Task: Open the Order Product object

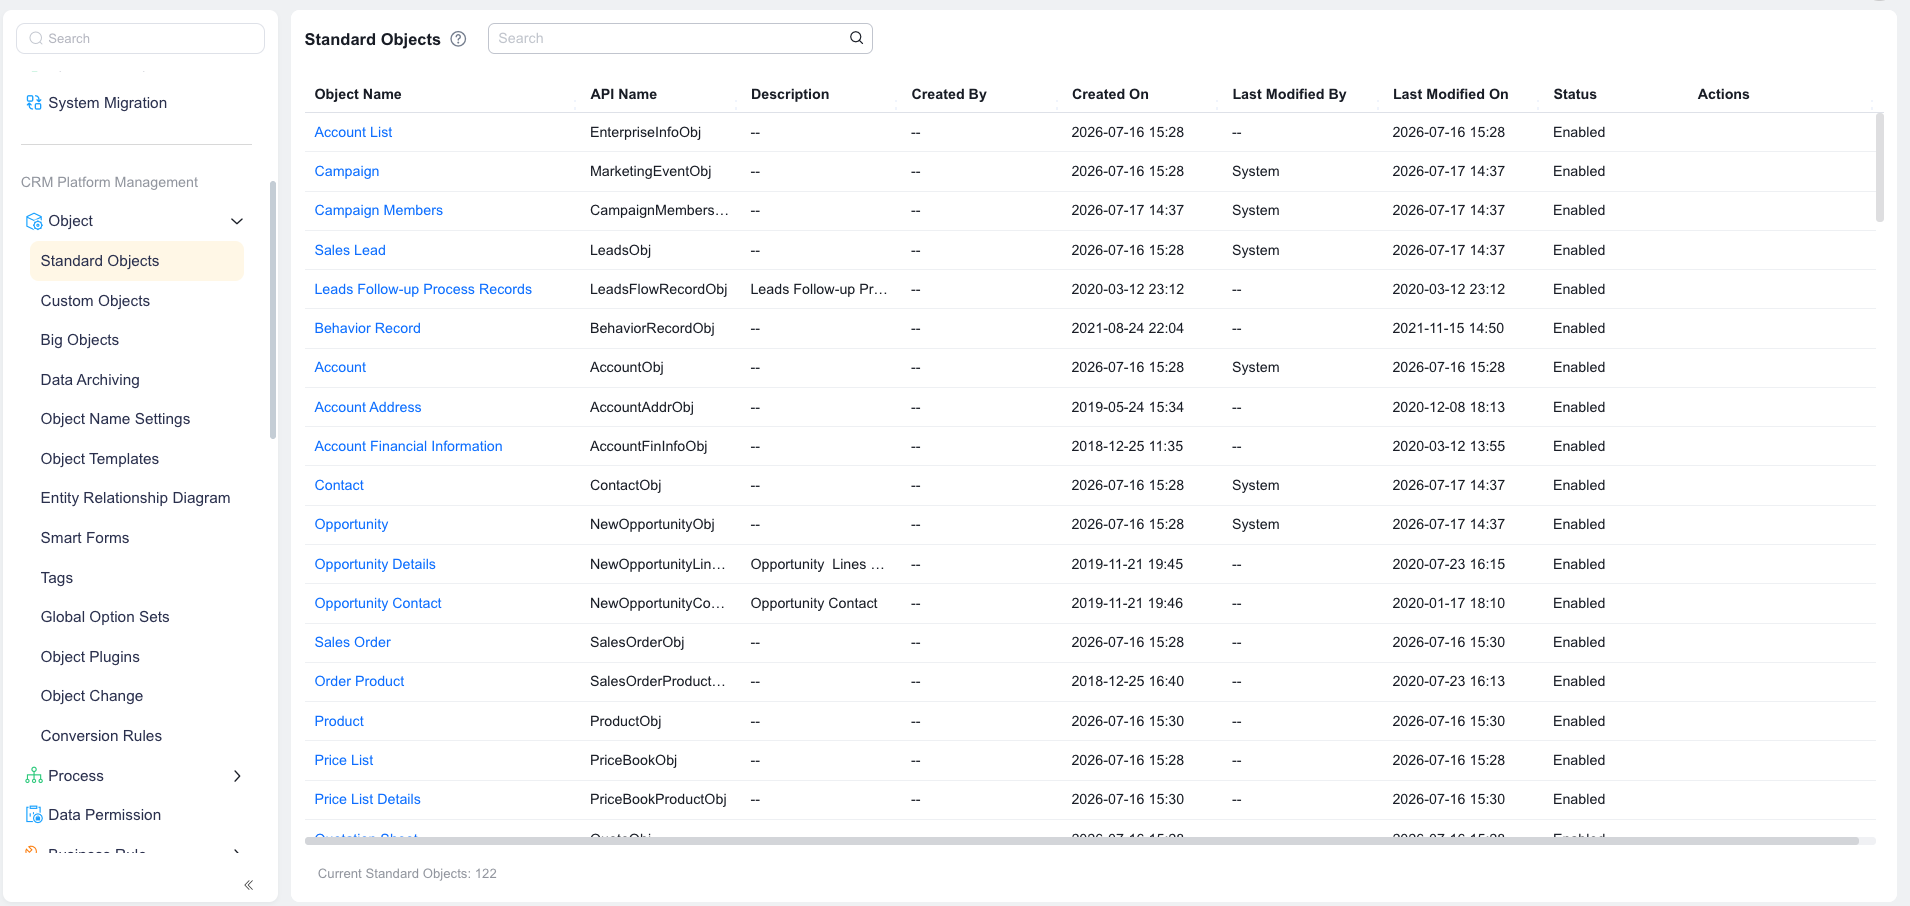Action: [x=359, y=681]
